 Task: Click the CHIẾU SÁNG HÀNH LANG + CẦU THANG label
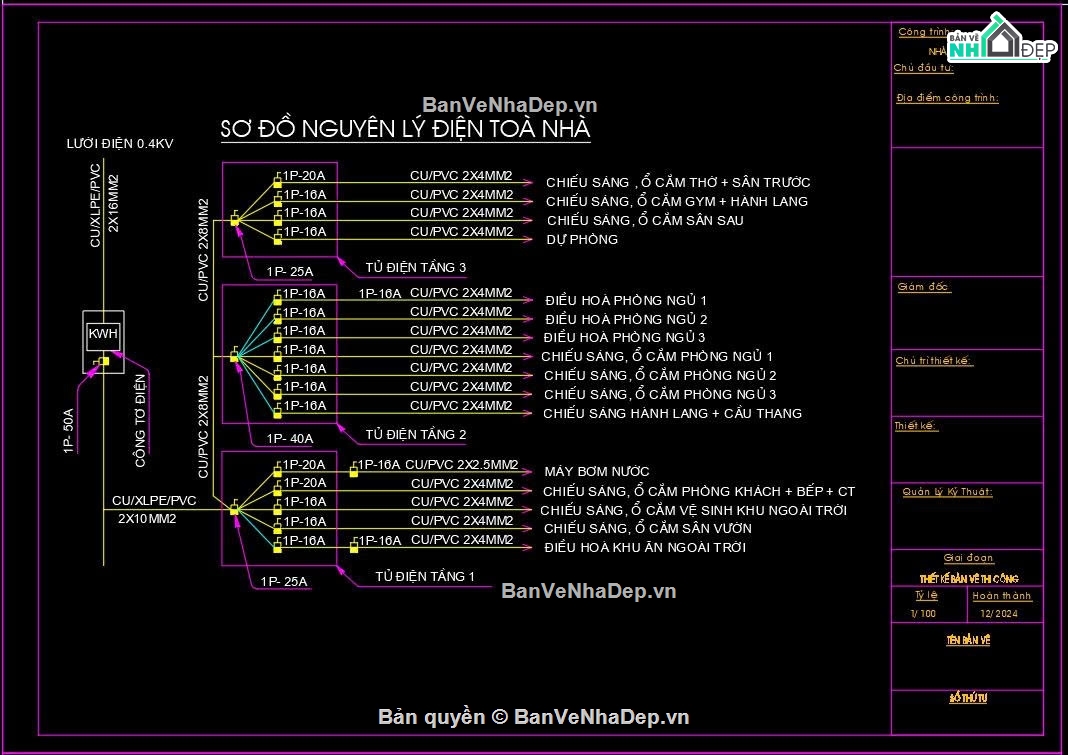tap(672, 413)
